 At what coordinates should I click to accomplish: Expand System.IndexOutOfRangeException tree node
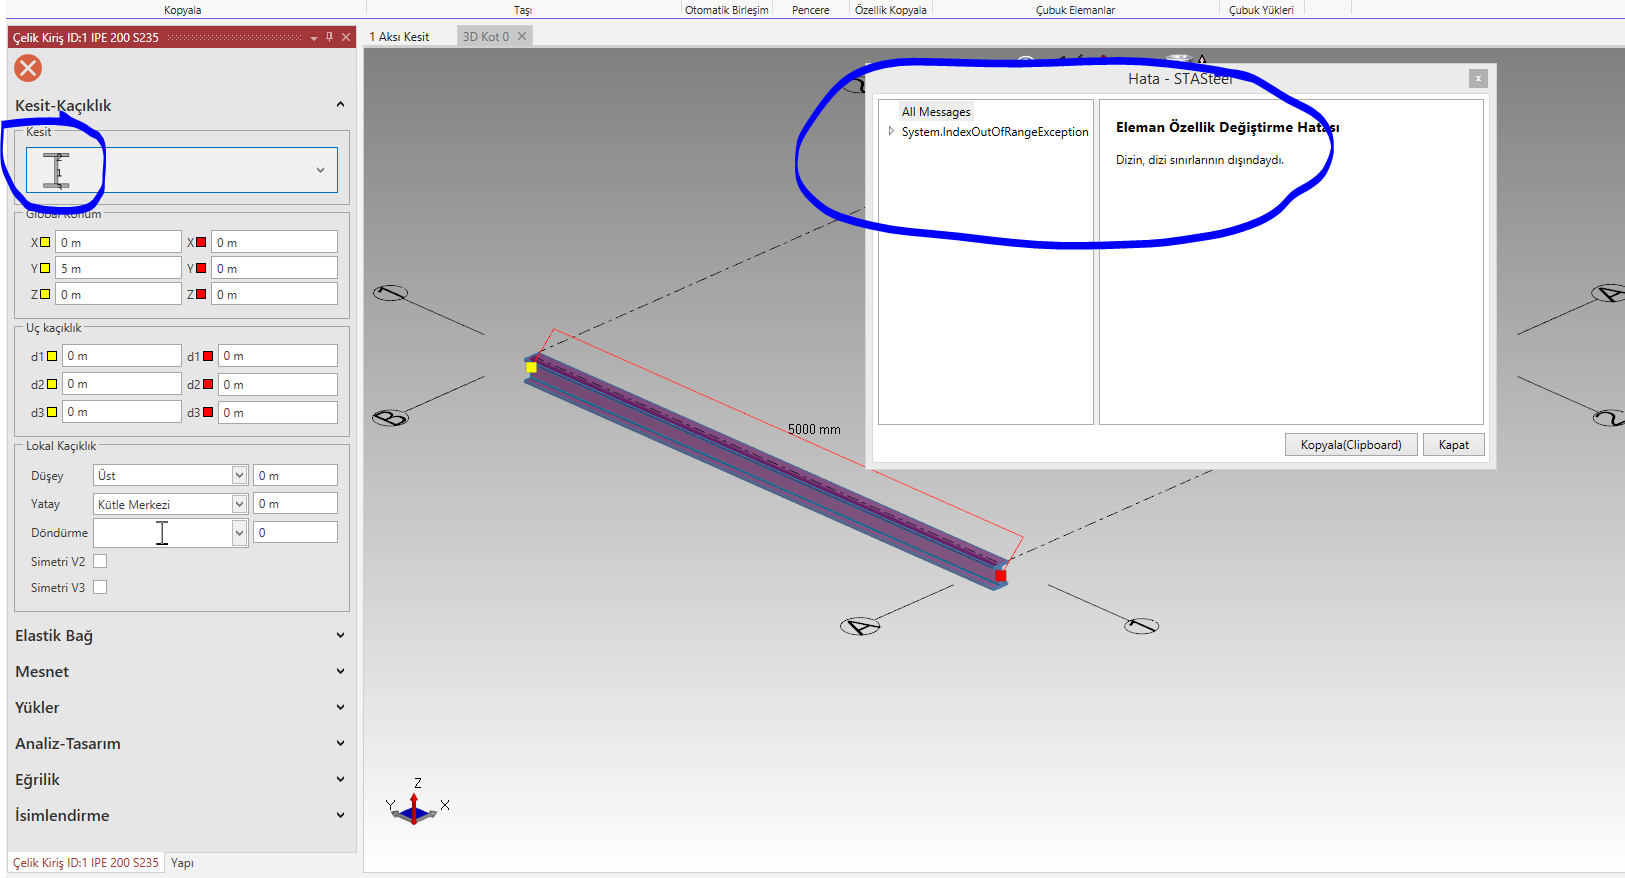pyautogui.click(x=891, y=131)
